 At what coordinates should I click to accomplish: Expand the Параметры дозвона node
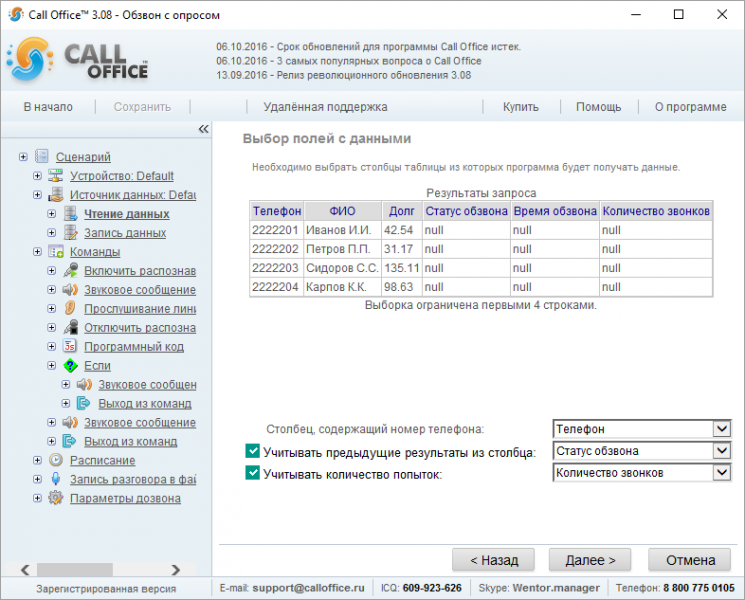(38, 498)
